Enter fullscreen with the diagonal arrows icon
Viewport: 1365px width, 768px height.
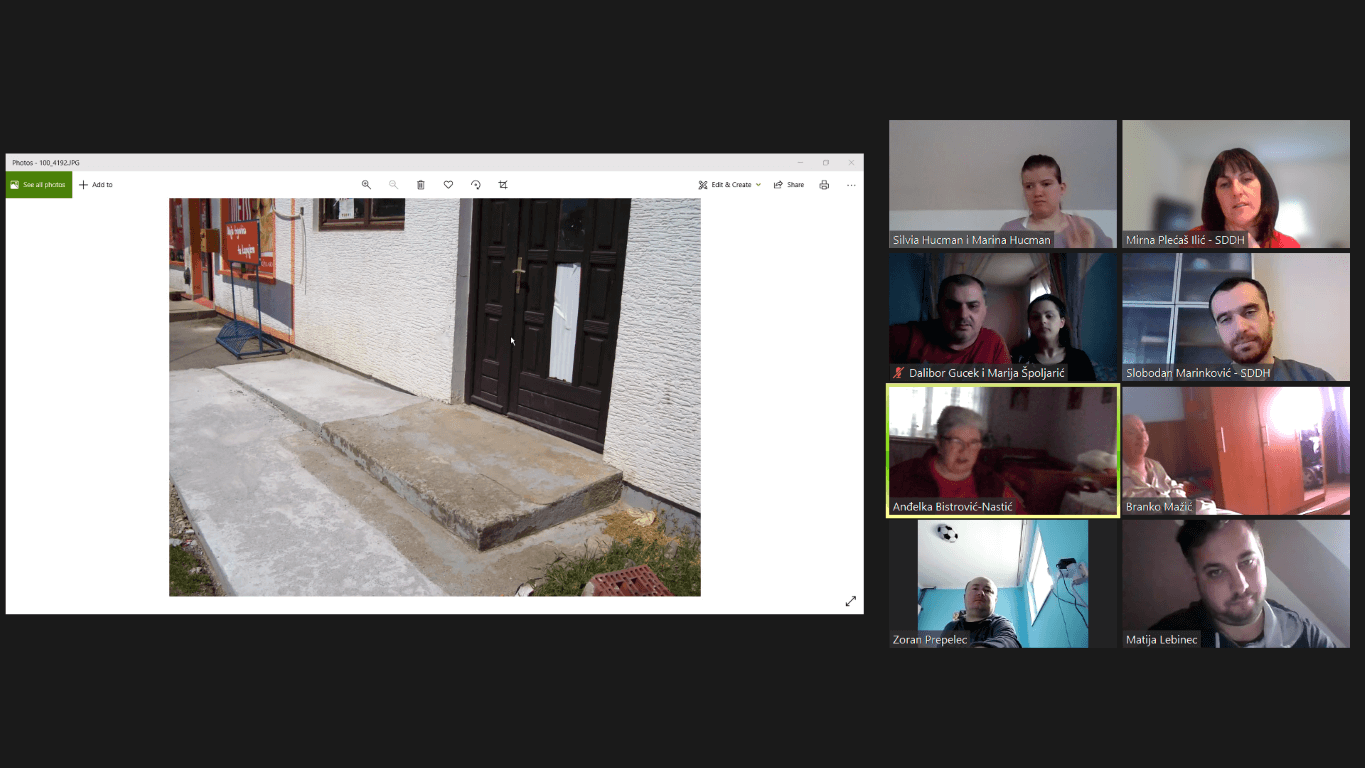[851, 601]
